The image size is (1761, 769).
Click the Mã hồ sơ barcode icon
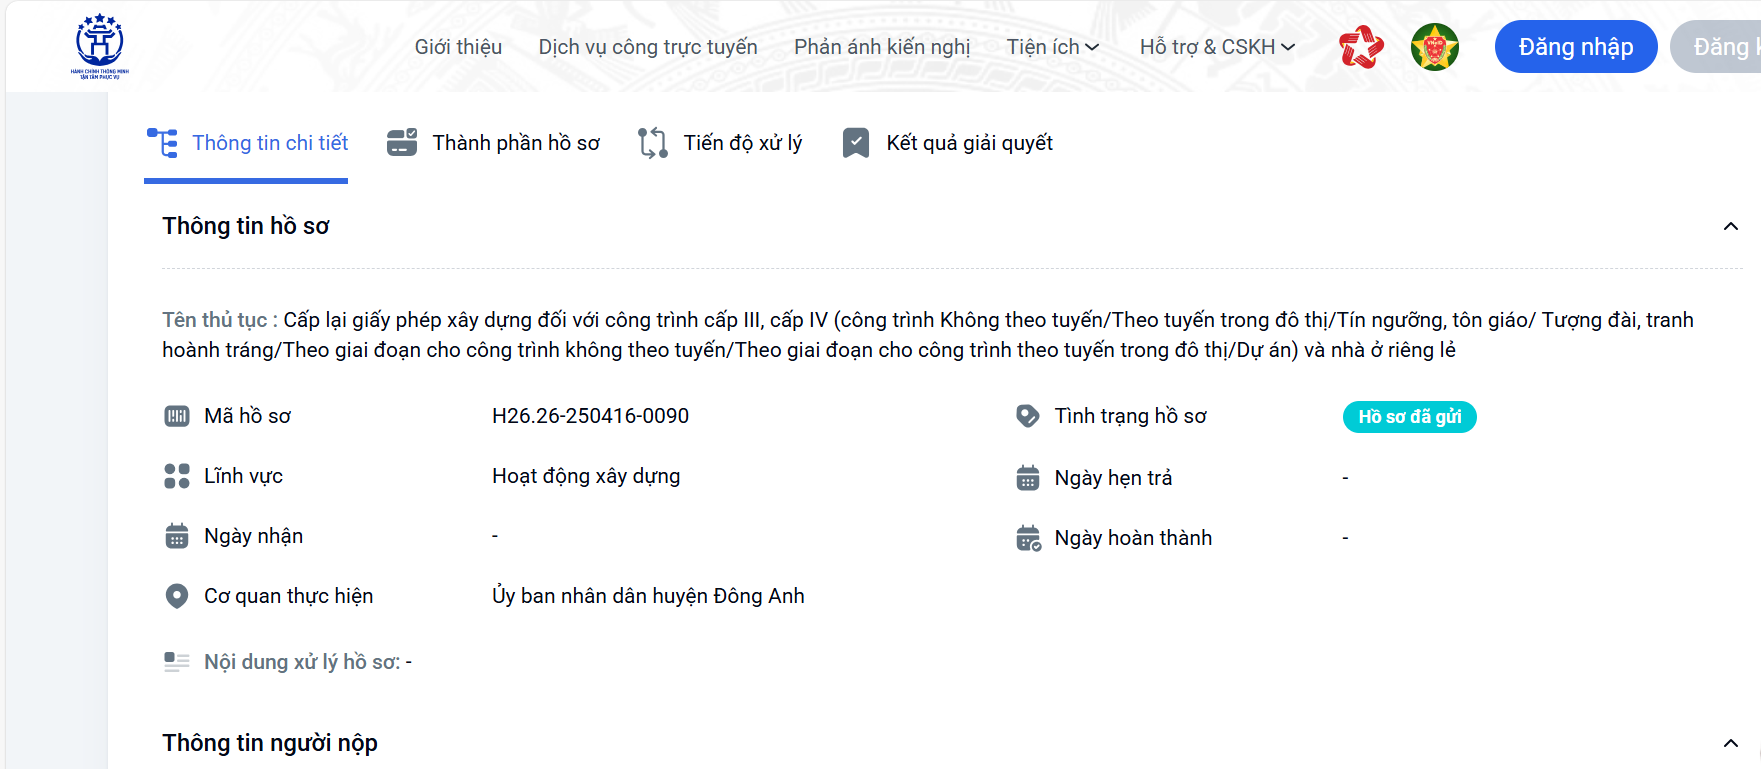177,416
